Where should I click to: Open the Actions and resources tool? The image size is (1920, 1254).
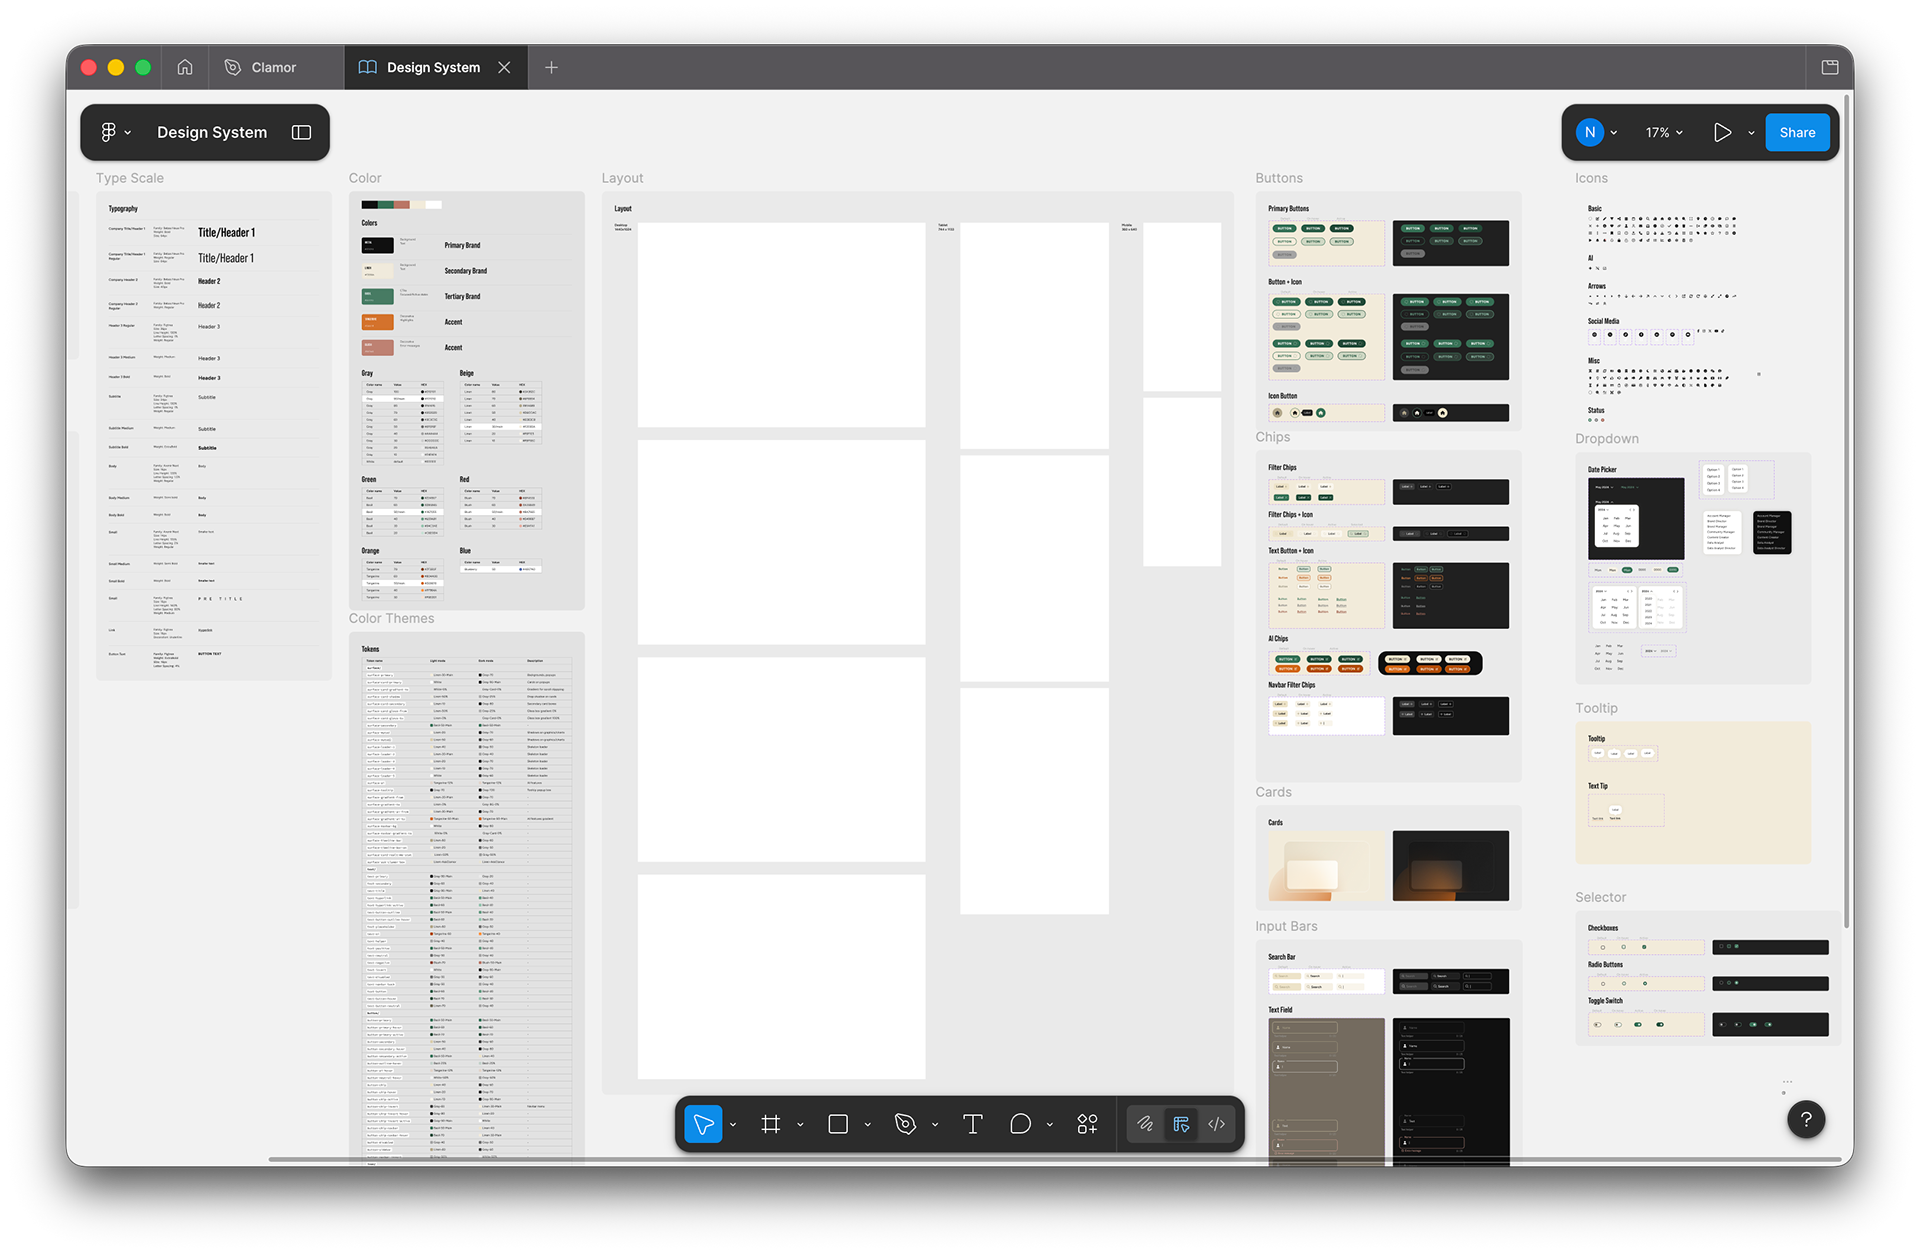click(1087, 1124)
